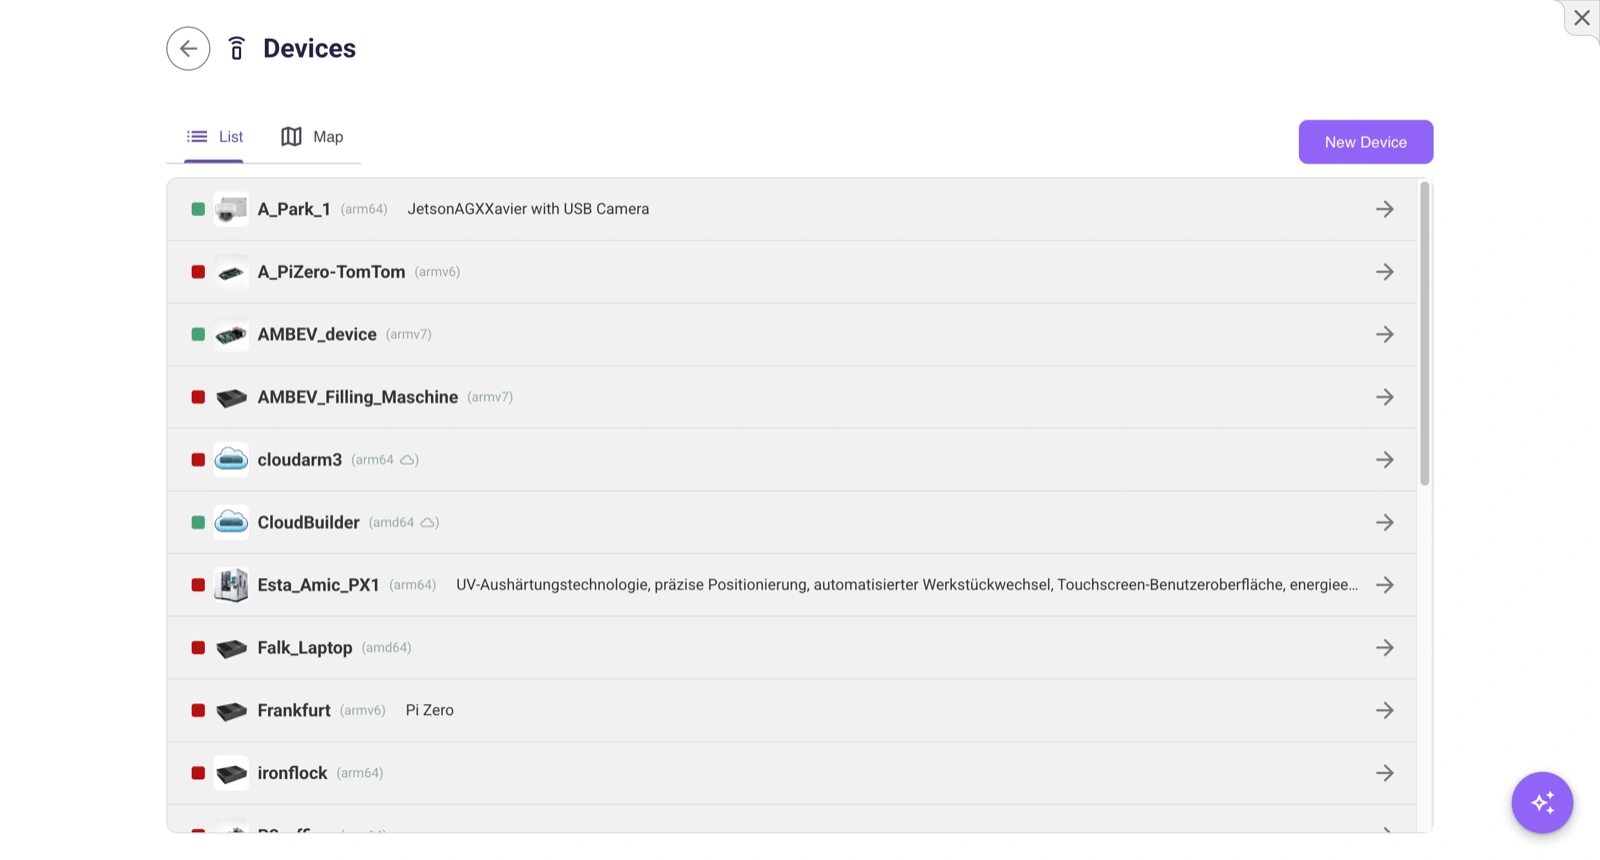Click the Esta_Amic_PX1 machine icon
The height and width of the screenshot is (860, 1600).
click(x=231, y=585)
